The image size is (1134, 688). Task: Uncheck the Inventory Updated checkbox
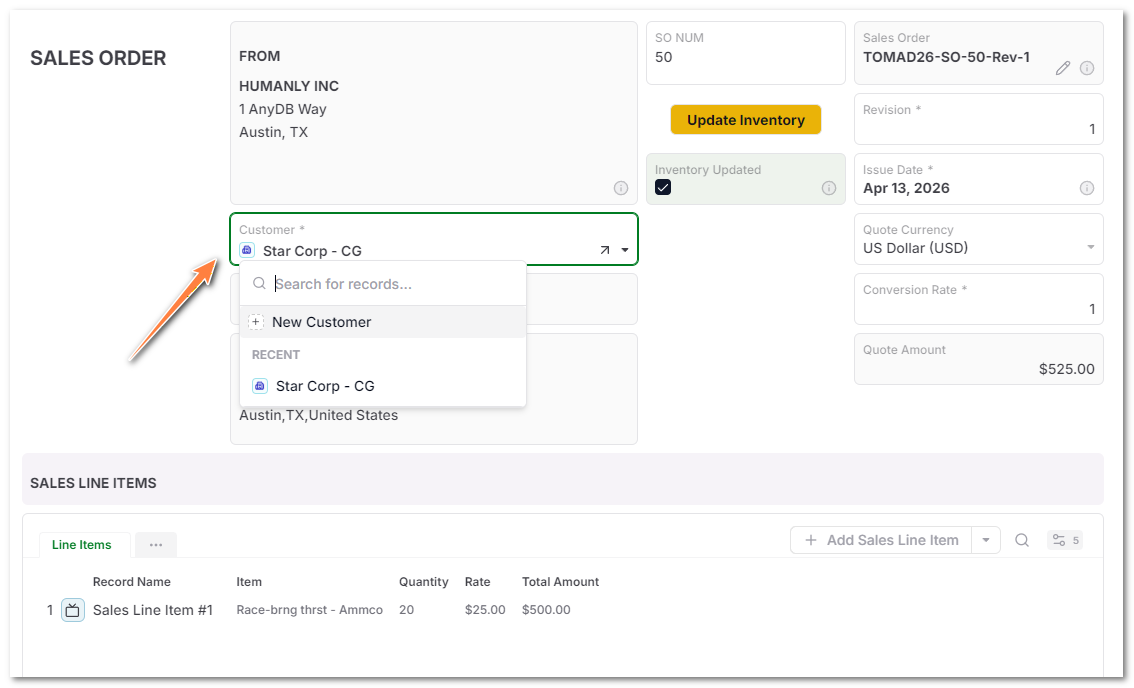[662, 187]
